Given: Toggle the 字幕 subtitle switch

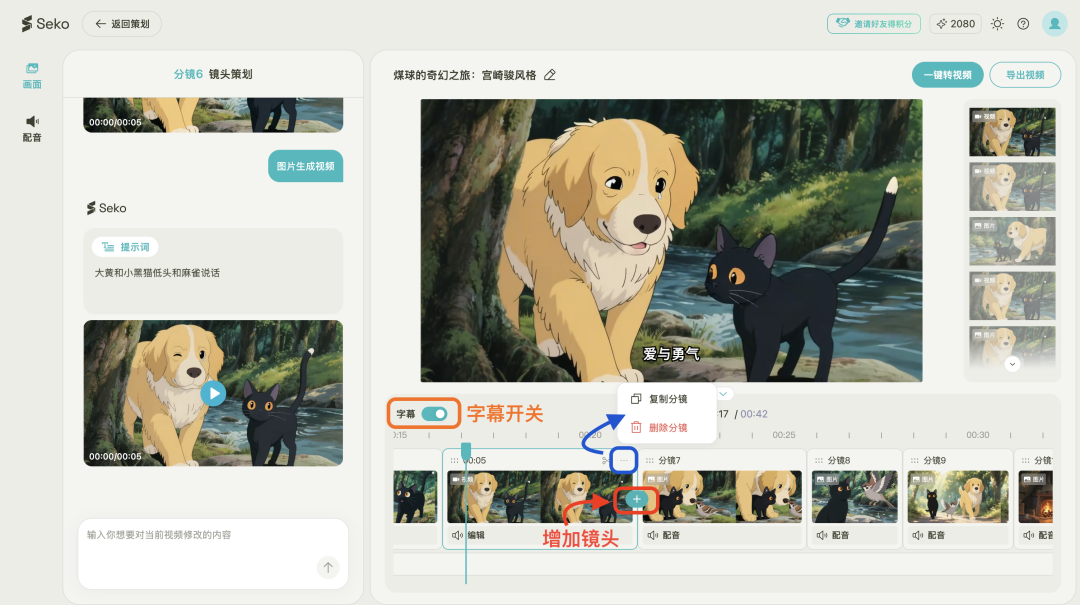Looking at the screenshot, I should 435,413.
